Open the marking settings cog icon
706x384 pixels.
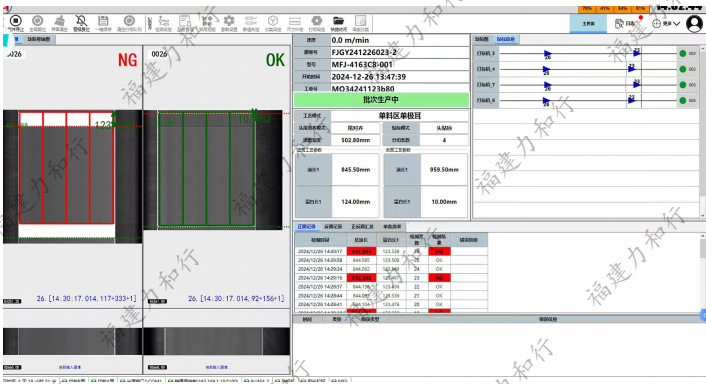(x=317, y=21)
